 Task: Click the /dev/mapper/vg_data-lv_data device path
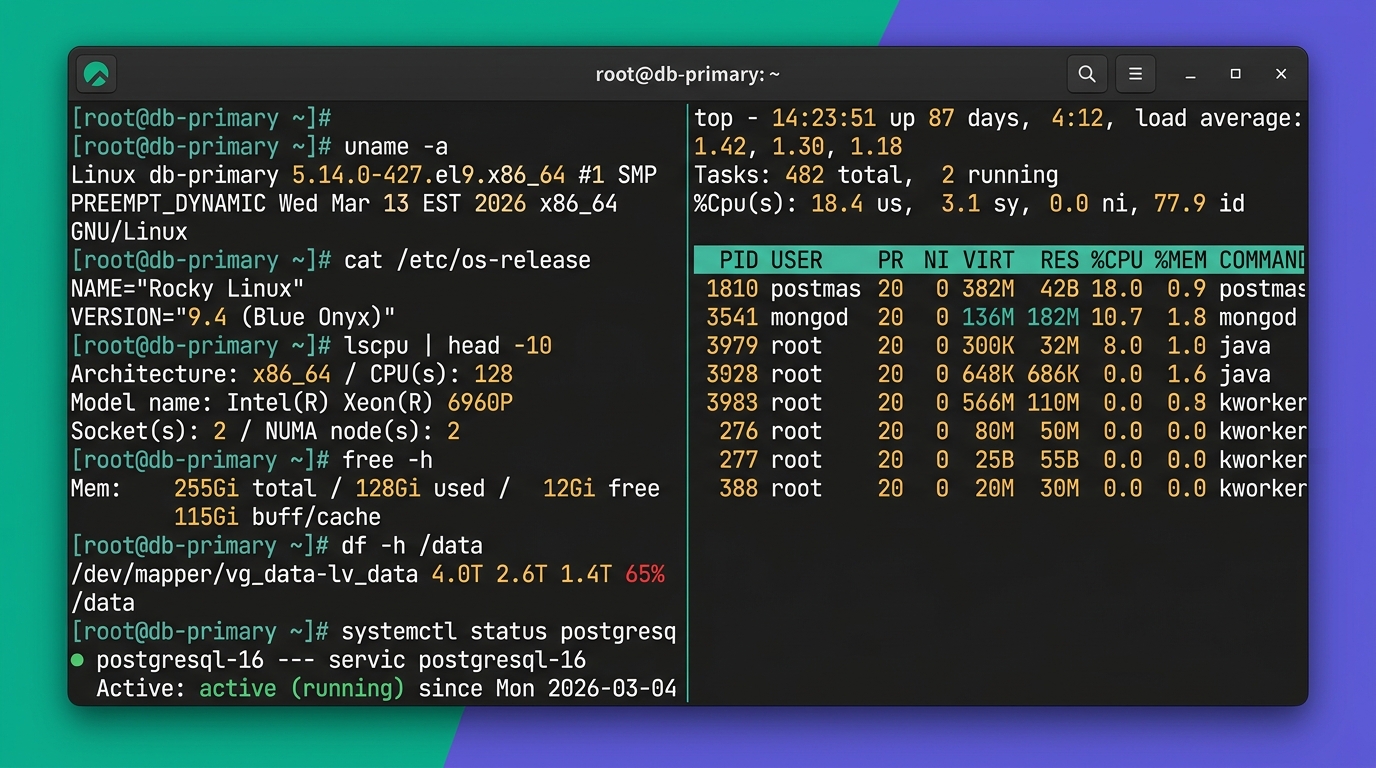point(247,575)
